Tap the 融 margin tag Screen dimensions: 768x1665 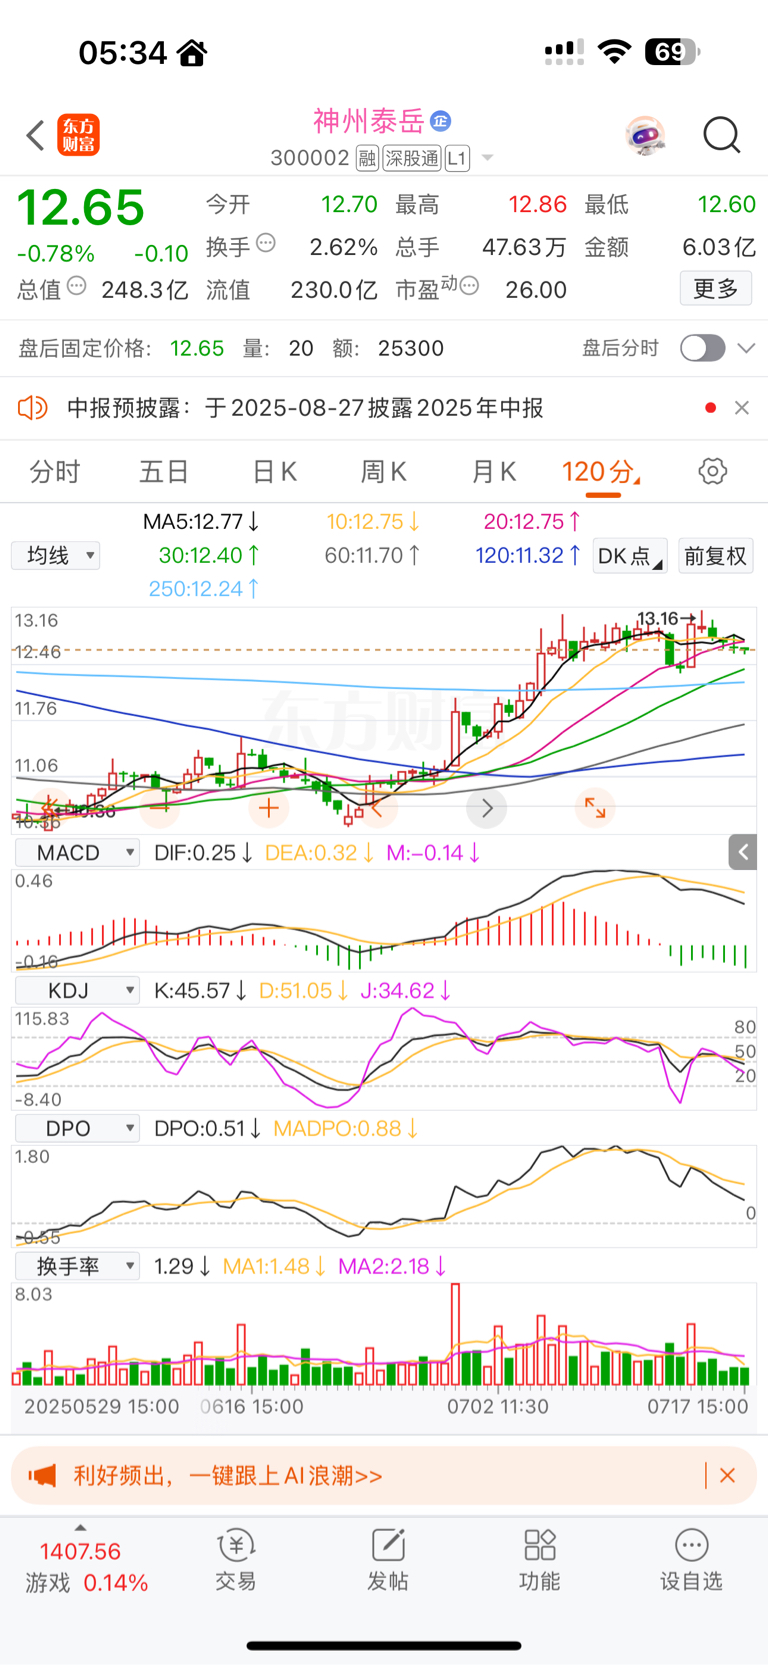[x=367, y=158]
